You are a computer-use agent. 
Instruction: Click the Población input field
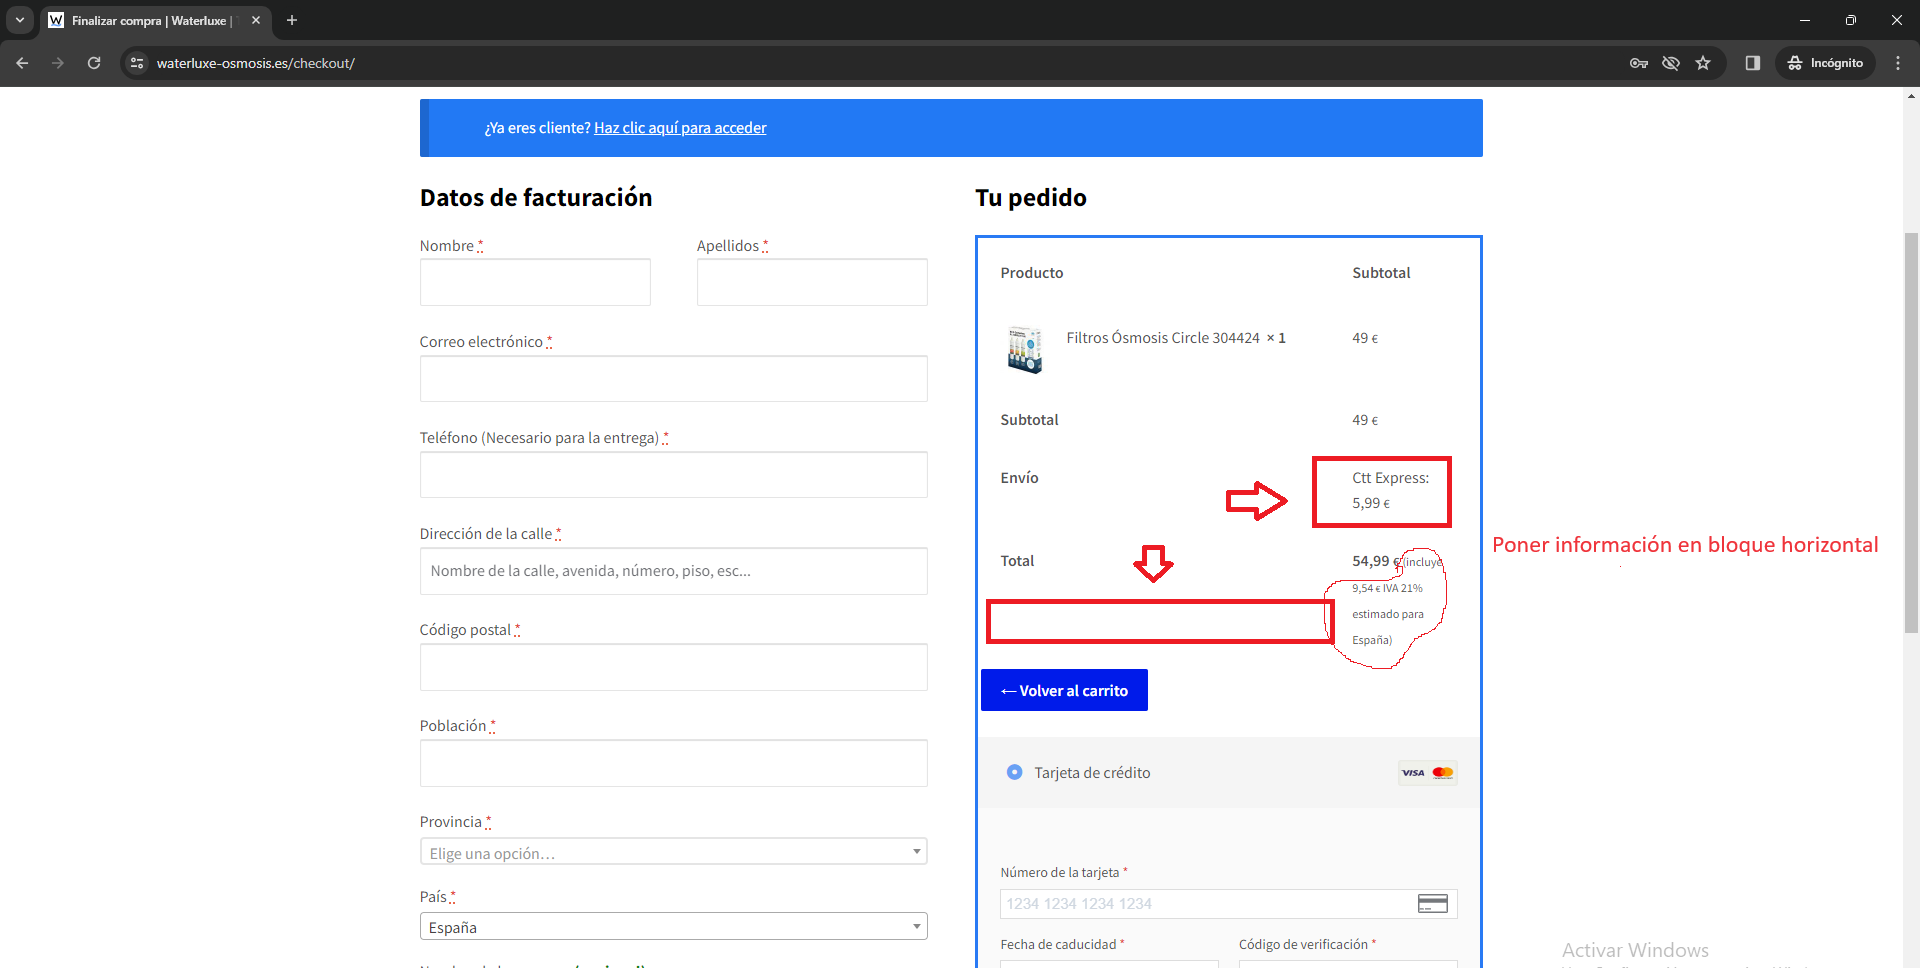pyautogui.click(x=674, y=762)
